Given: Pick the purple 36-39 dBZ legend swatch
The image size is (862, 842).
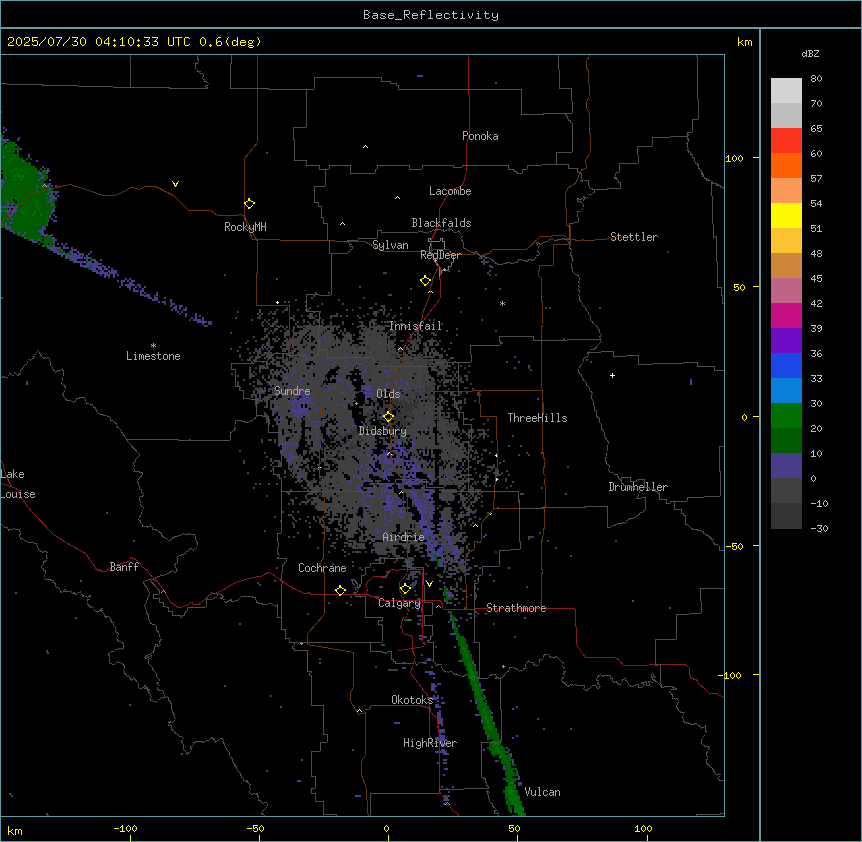Looking at the screenshot, I should [786, 341].
